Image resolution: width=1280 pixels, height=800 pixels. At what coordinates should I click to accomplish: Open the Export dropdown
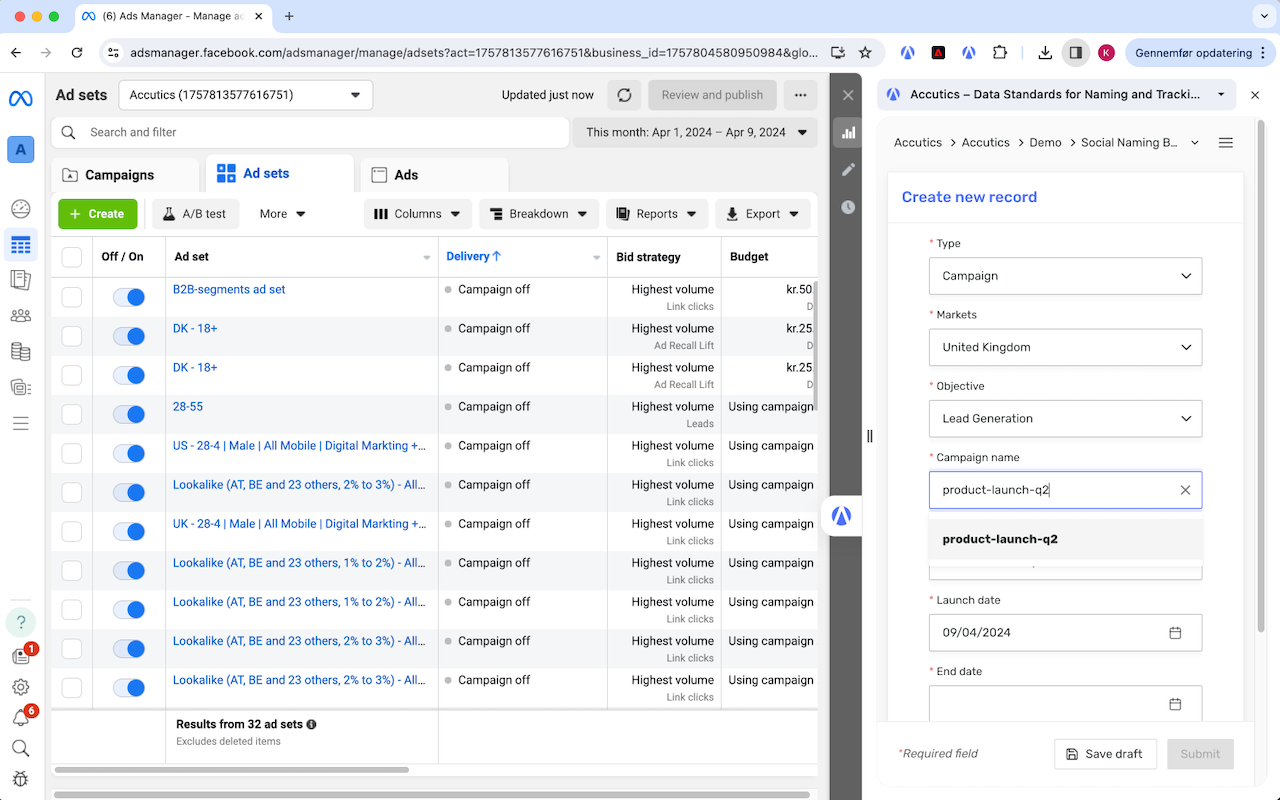763,214
